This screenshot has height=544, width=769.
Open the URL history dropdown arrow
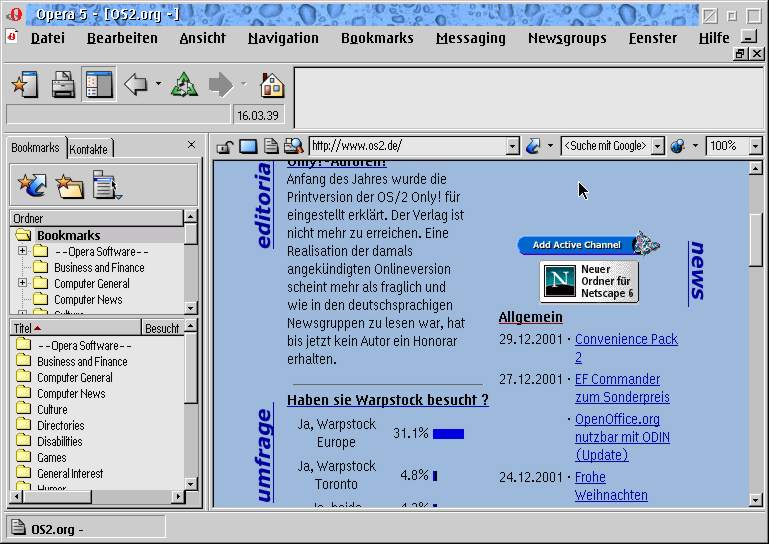pos(513,146)
